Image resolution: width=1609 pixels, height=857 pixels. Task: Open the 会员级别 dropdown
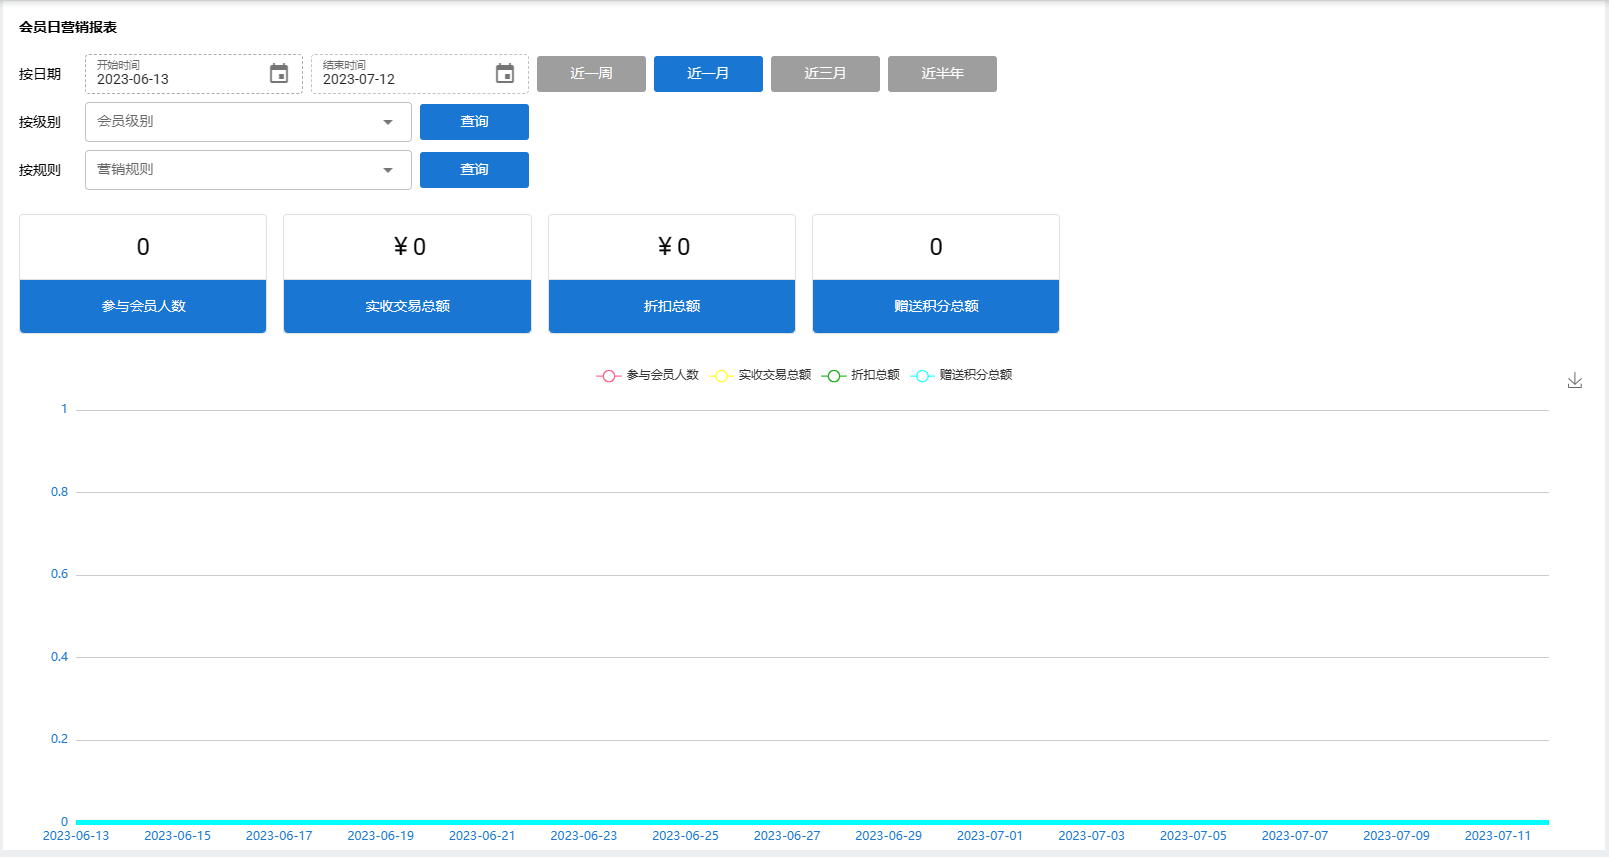point(248,122)
